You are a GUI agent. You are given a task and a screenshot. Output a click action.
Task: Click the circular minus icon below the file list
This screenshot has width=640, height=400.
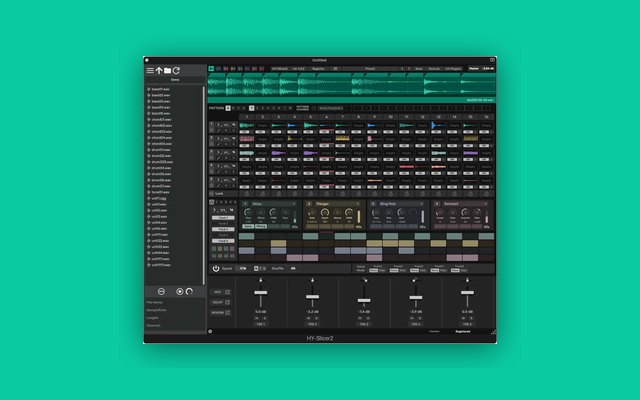pyautogui.click(x=161, y=291)
